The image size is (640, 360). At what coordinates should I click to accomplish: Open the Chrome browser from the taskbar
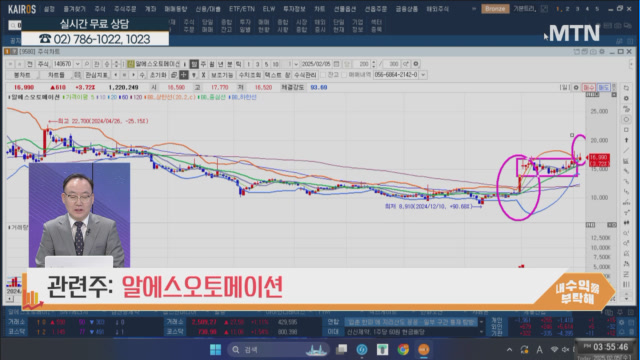pos(403,349)
